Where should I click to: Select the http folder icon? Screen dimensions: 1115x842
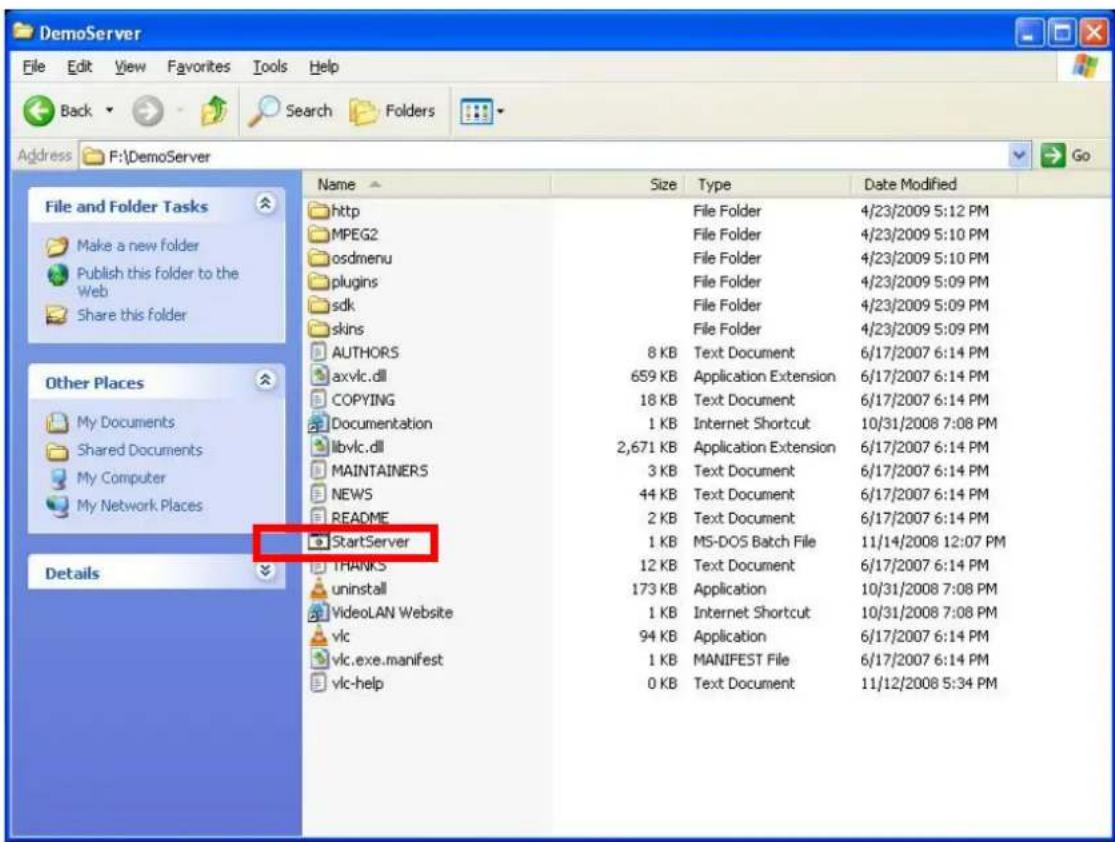[x=319, y=211]
